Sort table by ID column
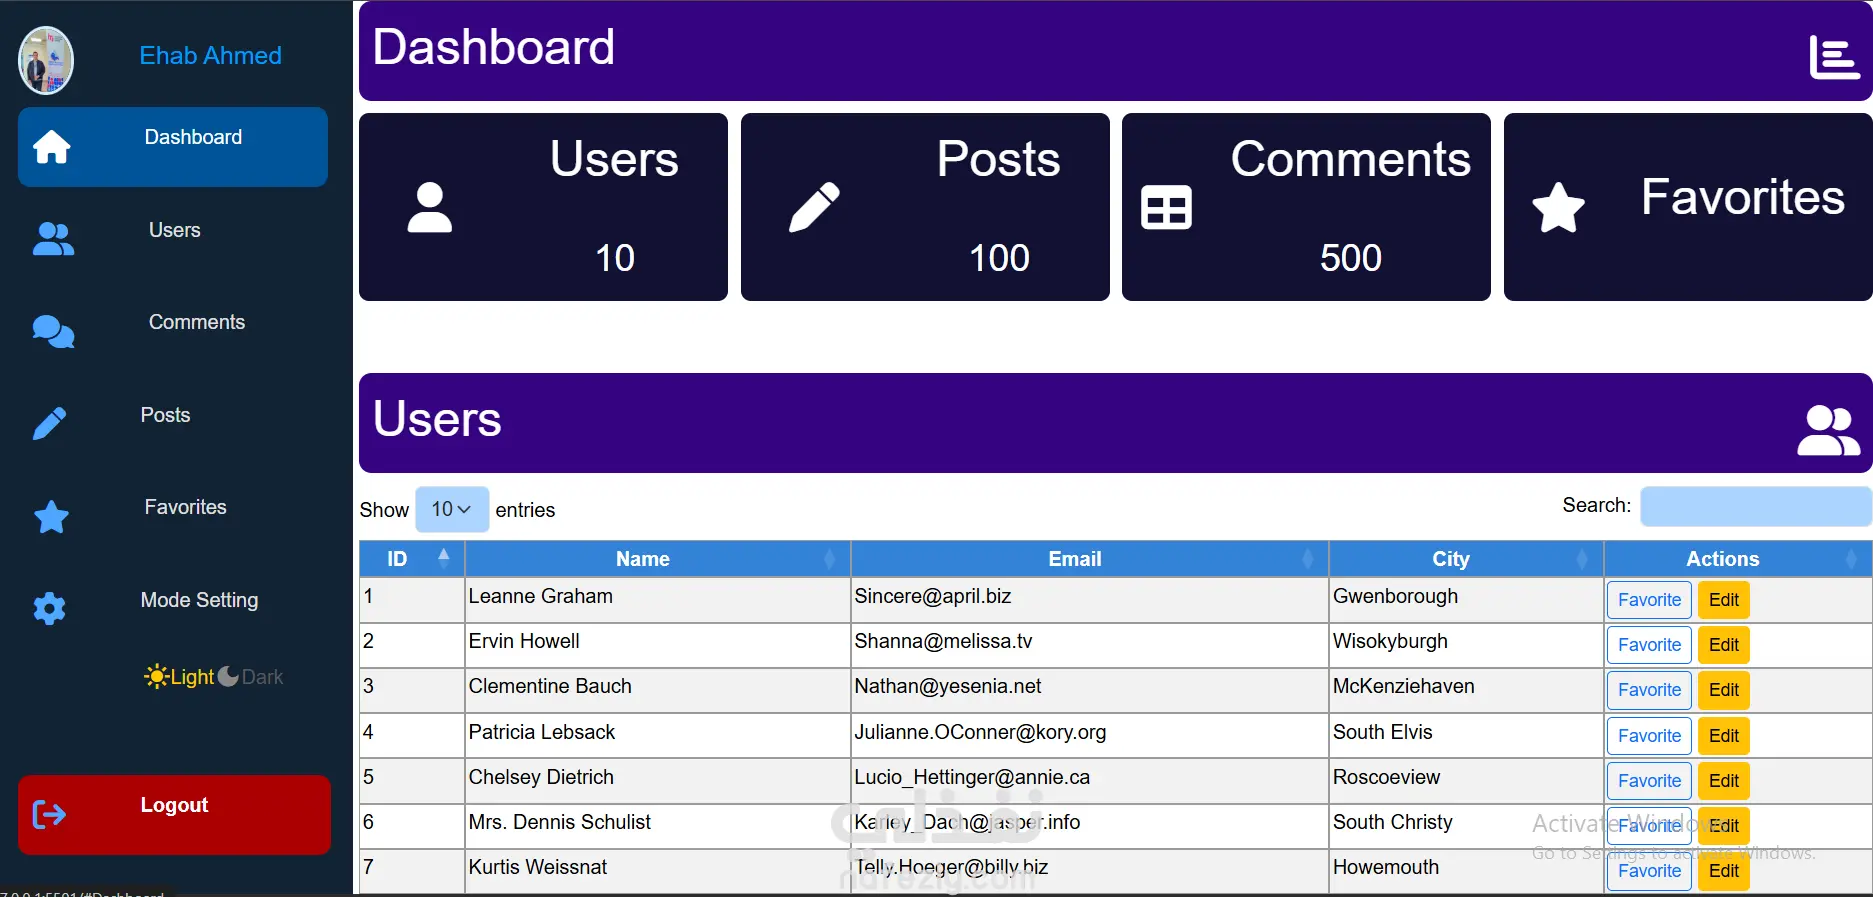Viewport: 1873px width, 897px height. pos(411,559)
